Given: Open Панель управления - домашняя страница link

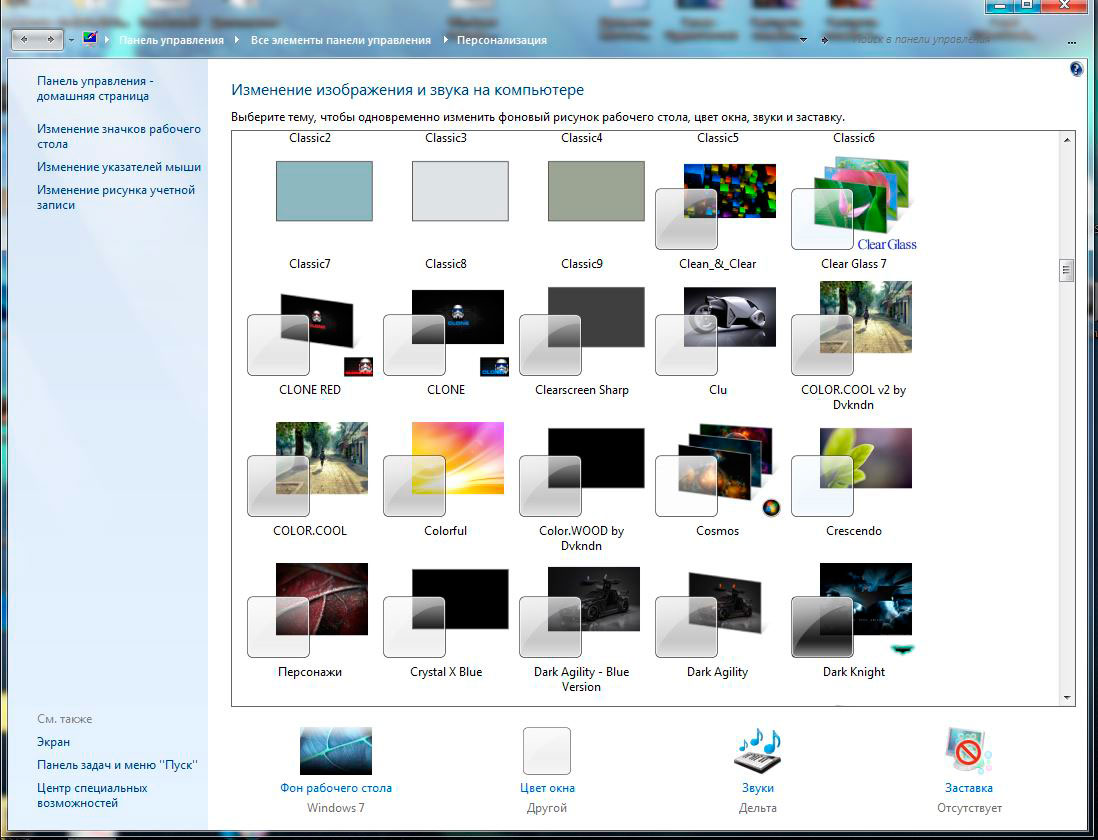Looking at the screenshot, I should click(x=95, y=89).
